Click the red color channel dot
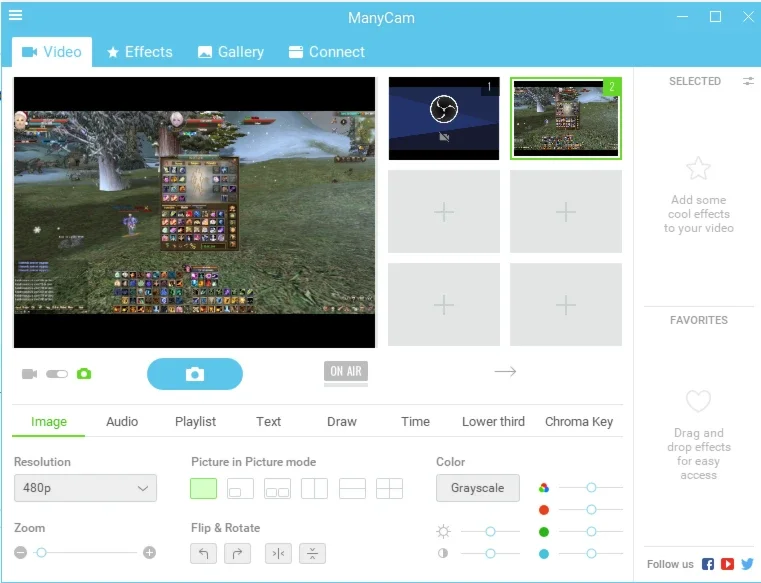The width and height of the screenshot is (761, 583). pyautogui.click(x=544, y=510)
